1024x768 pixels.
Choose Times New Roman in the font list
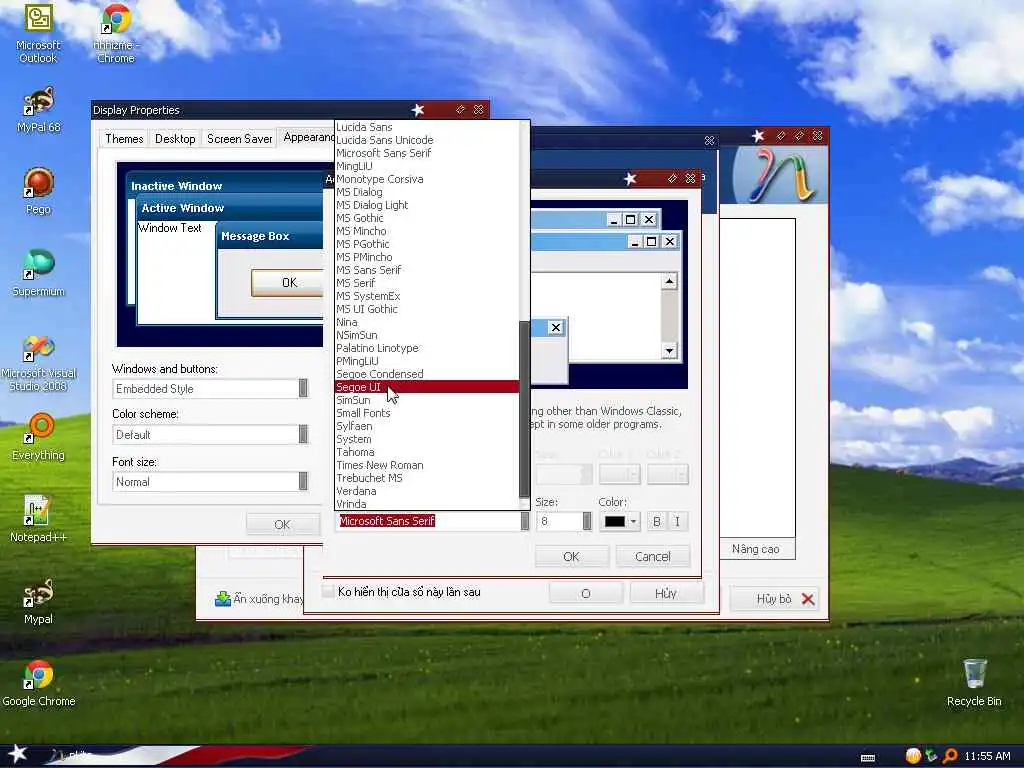coord(426,465)
